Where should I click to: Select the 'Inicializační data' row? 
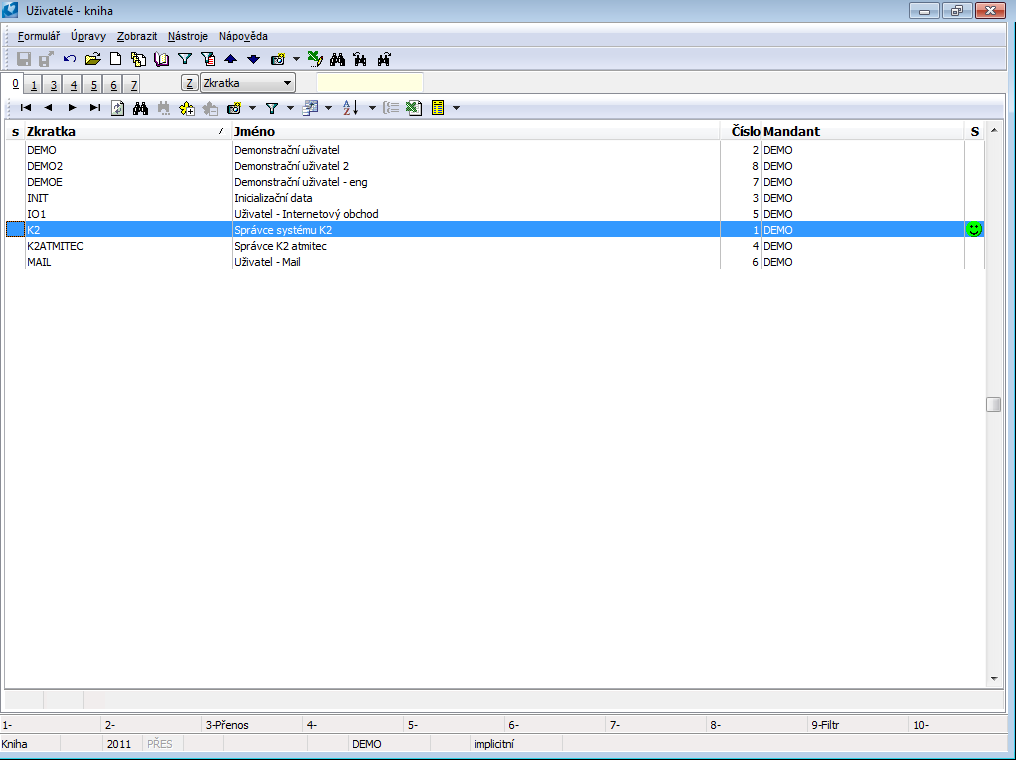click(495, 198)
